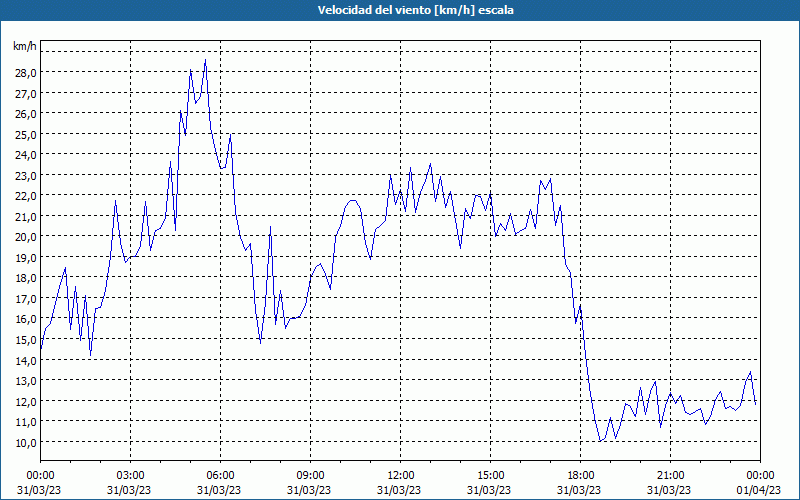Click the wind speed minimum near 10 km/h
This screenshot has width=800, height=500.
pos(601,440)
